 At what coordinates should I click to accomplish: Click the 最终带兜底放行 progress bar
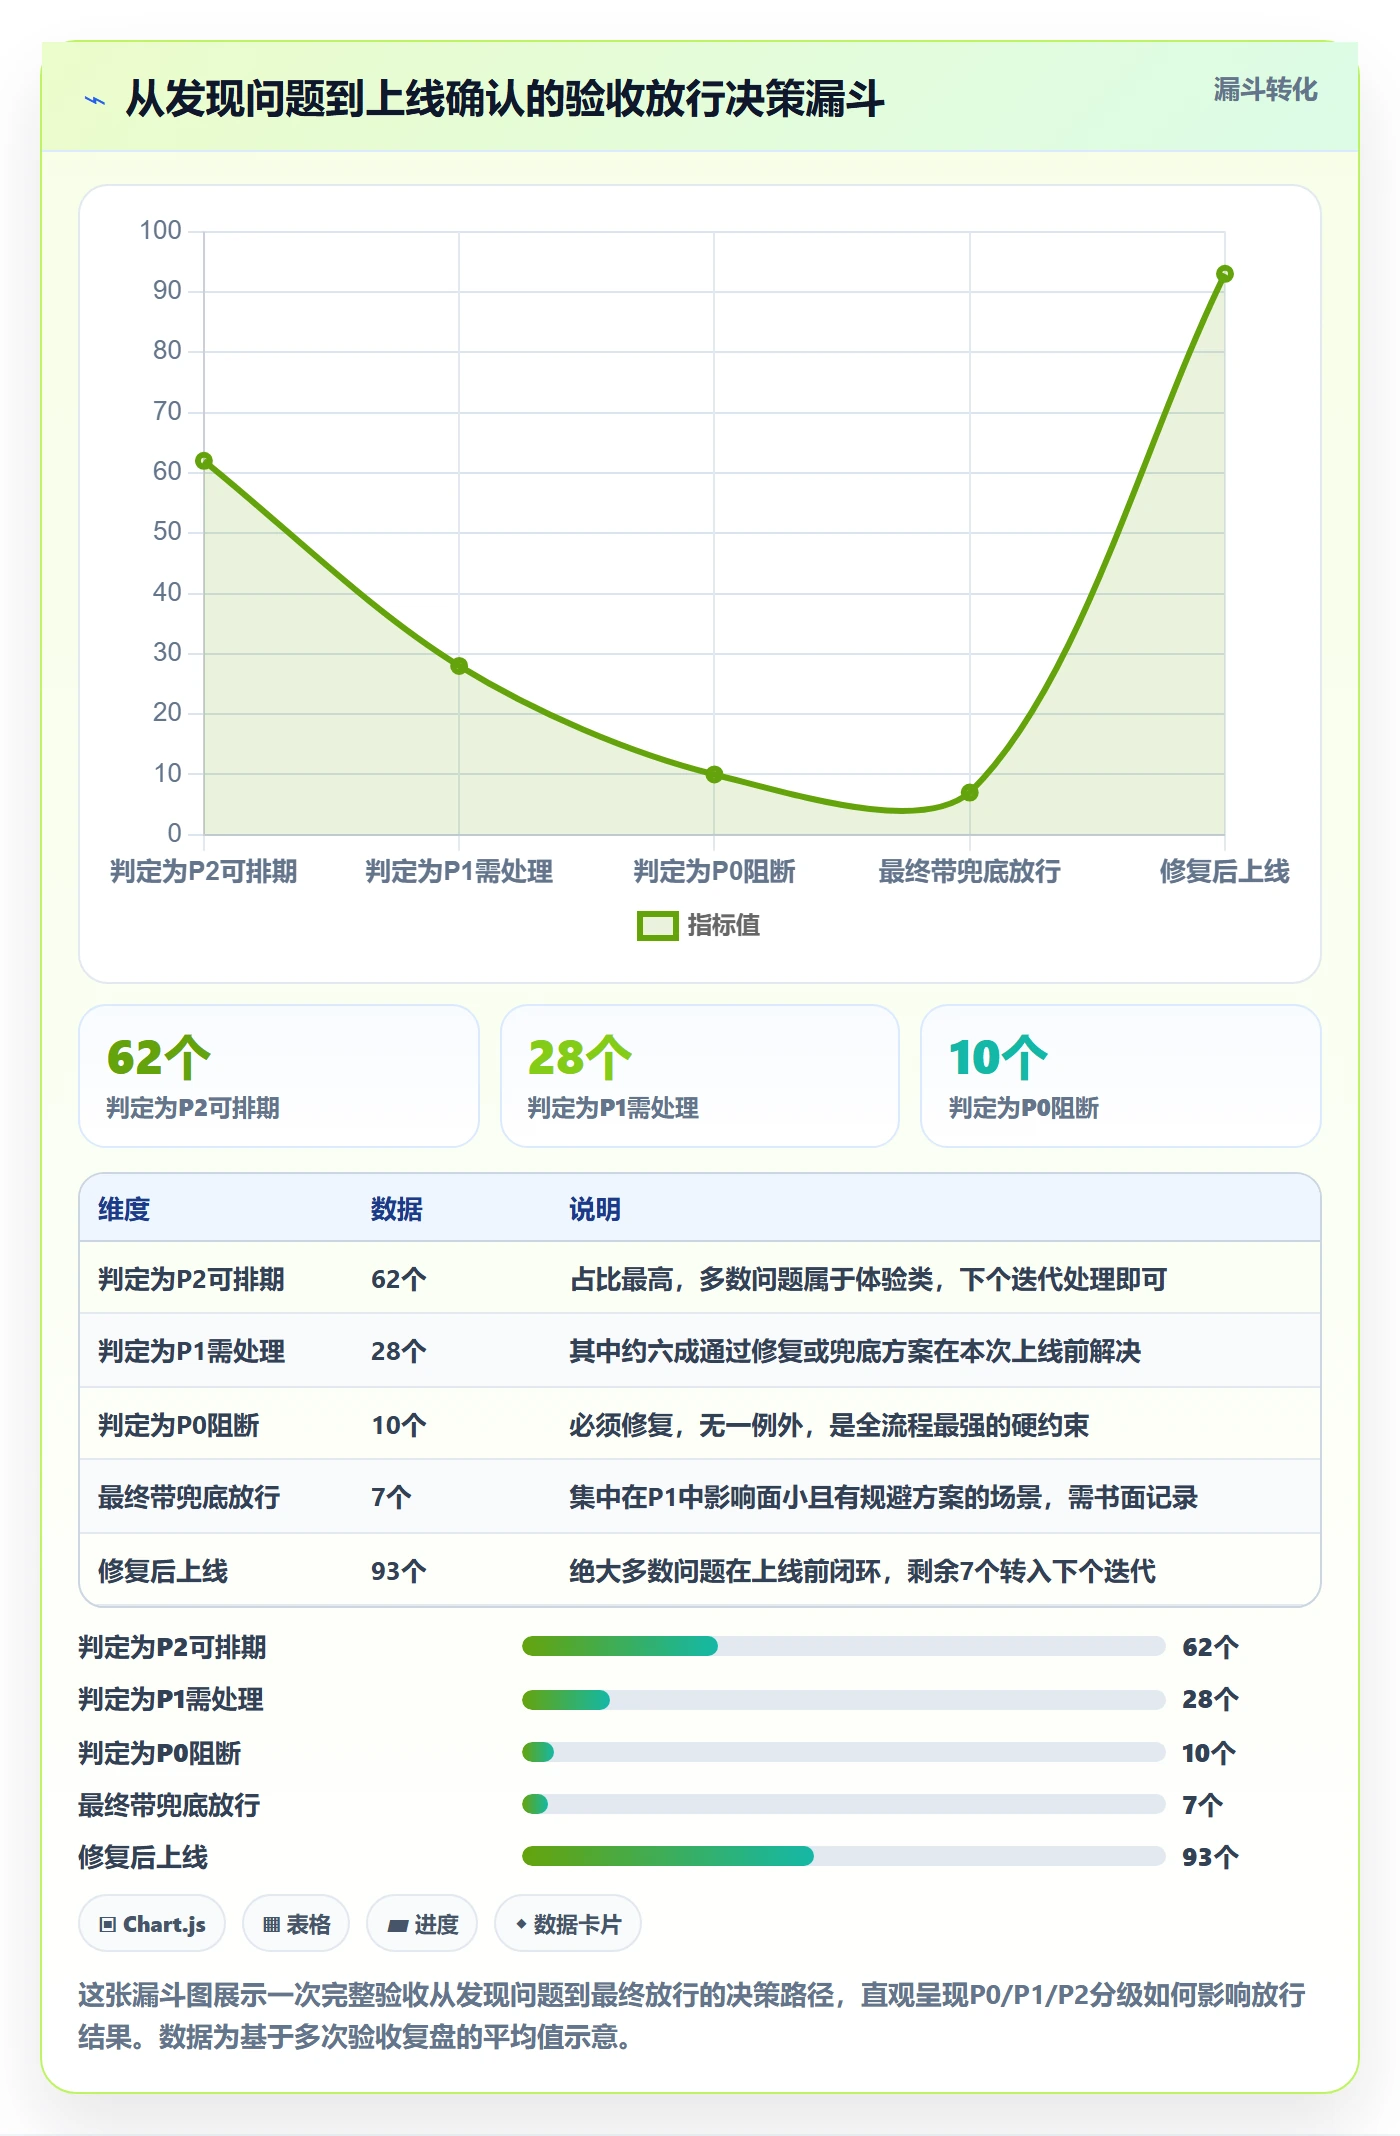[x=844, y=1804]
